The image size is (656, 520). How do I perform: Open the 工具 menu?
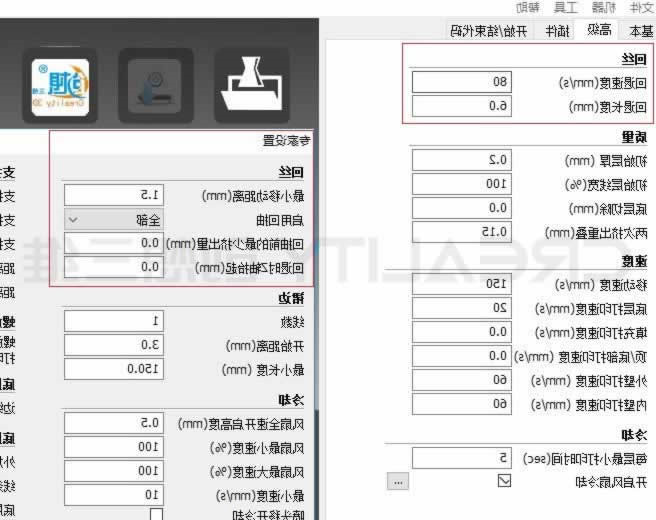tap(566, 7)
